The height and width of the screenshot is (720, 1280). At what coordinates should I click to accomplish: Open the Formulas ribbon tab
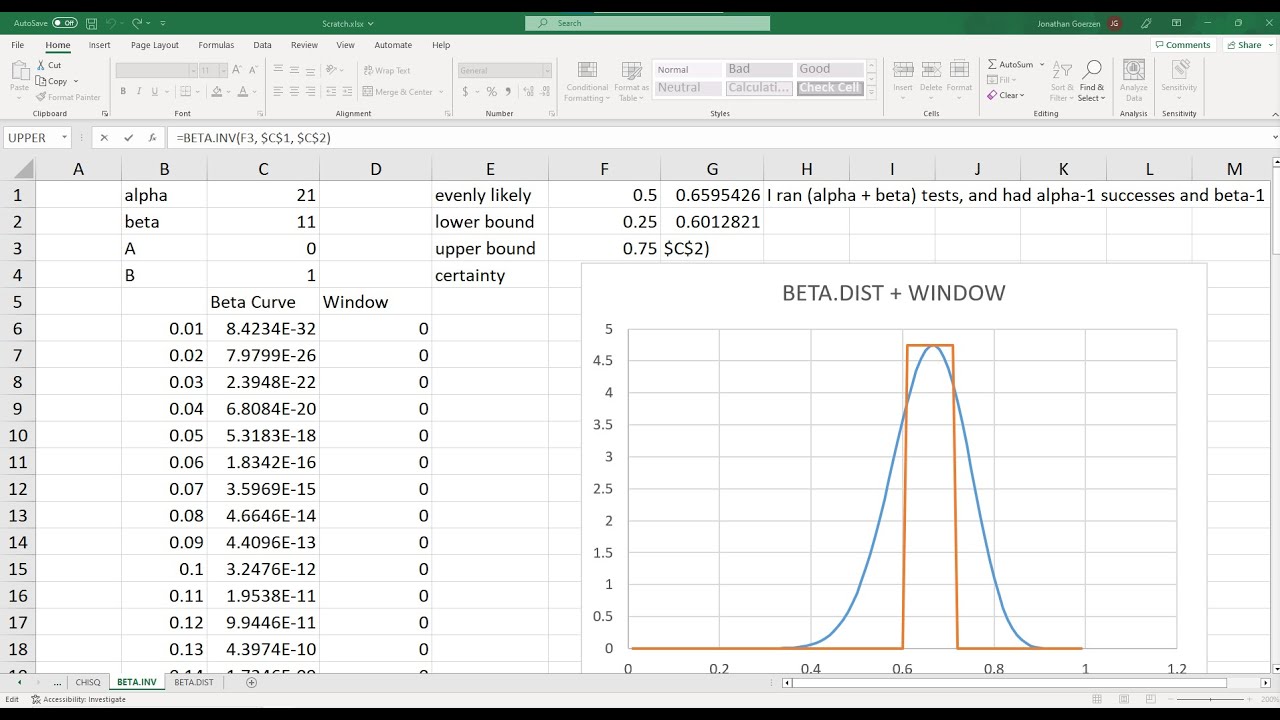point(216,45)
